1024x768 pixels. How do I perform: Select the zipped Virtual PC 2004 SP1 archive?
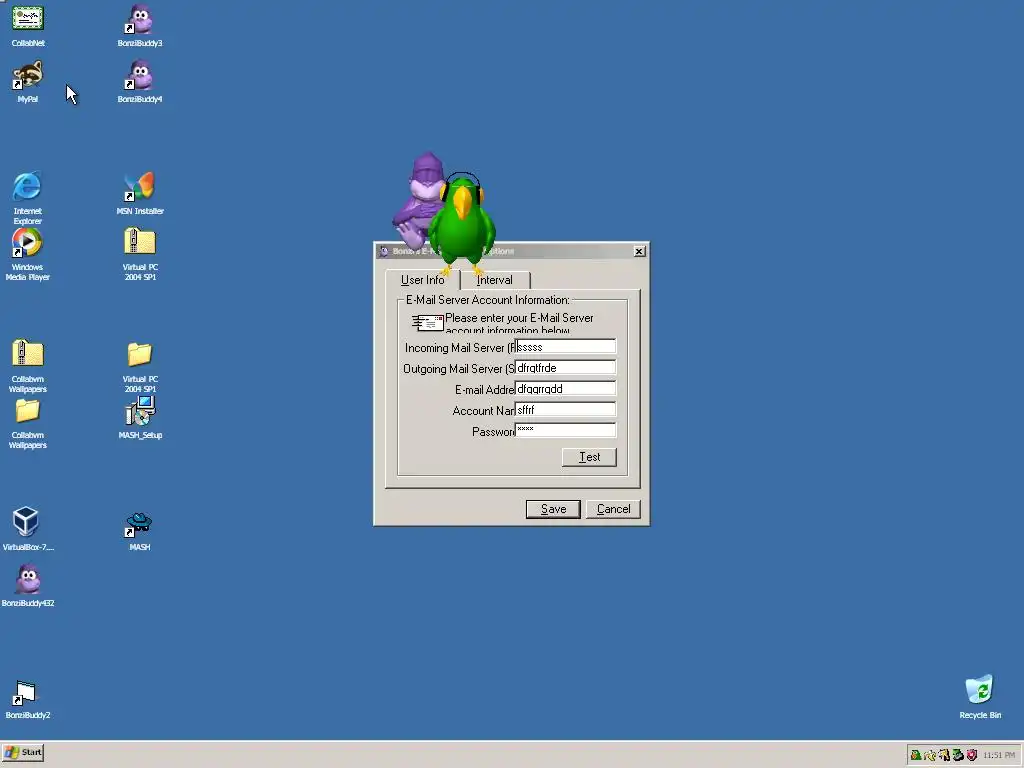point(140,254)
